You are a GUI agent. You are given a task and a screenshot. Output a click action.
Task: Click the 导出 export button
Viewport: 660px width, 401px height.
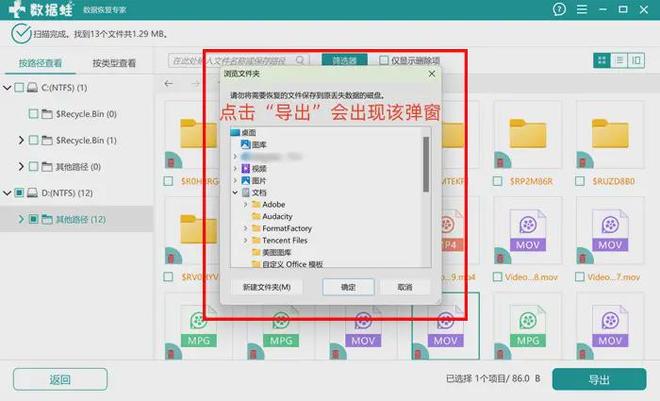[599, 380]
